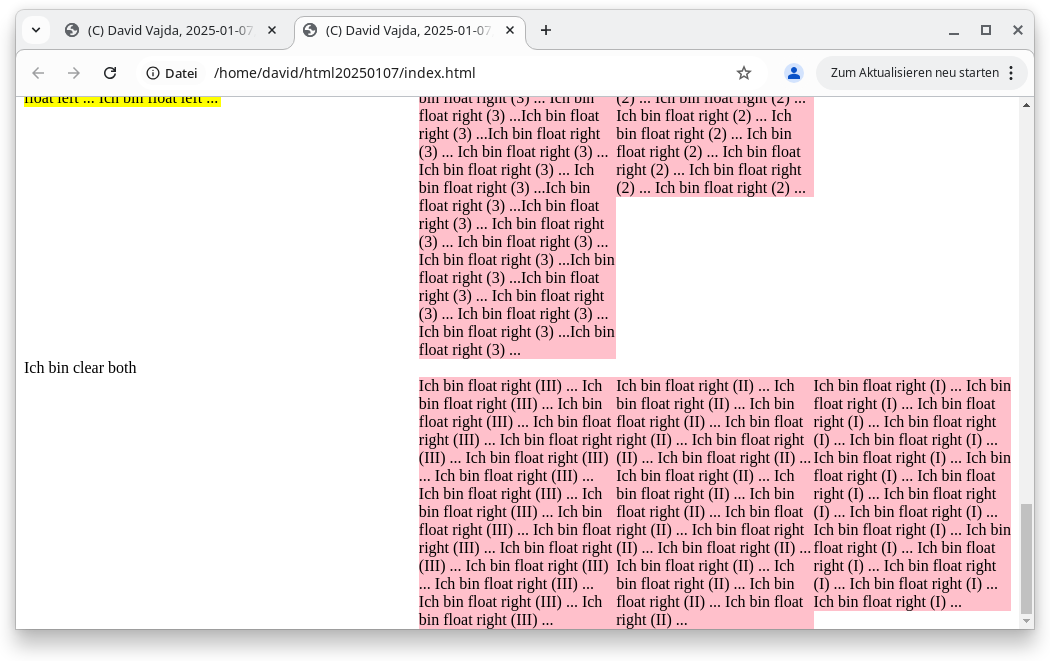Click the back navigation arrow

(x=37, y=73)
